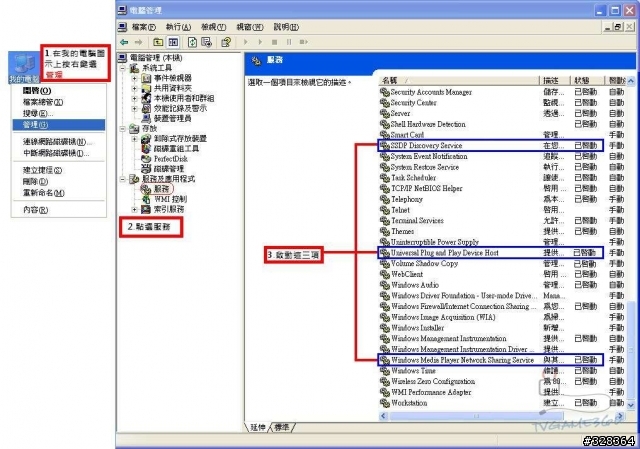
Task: Click the WMI 控制 tree icon
Action: tap(146, 199)
